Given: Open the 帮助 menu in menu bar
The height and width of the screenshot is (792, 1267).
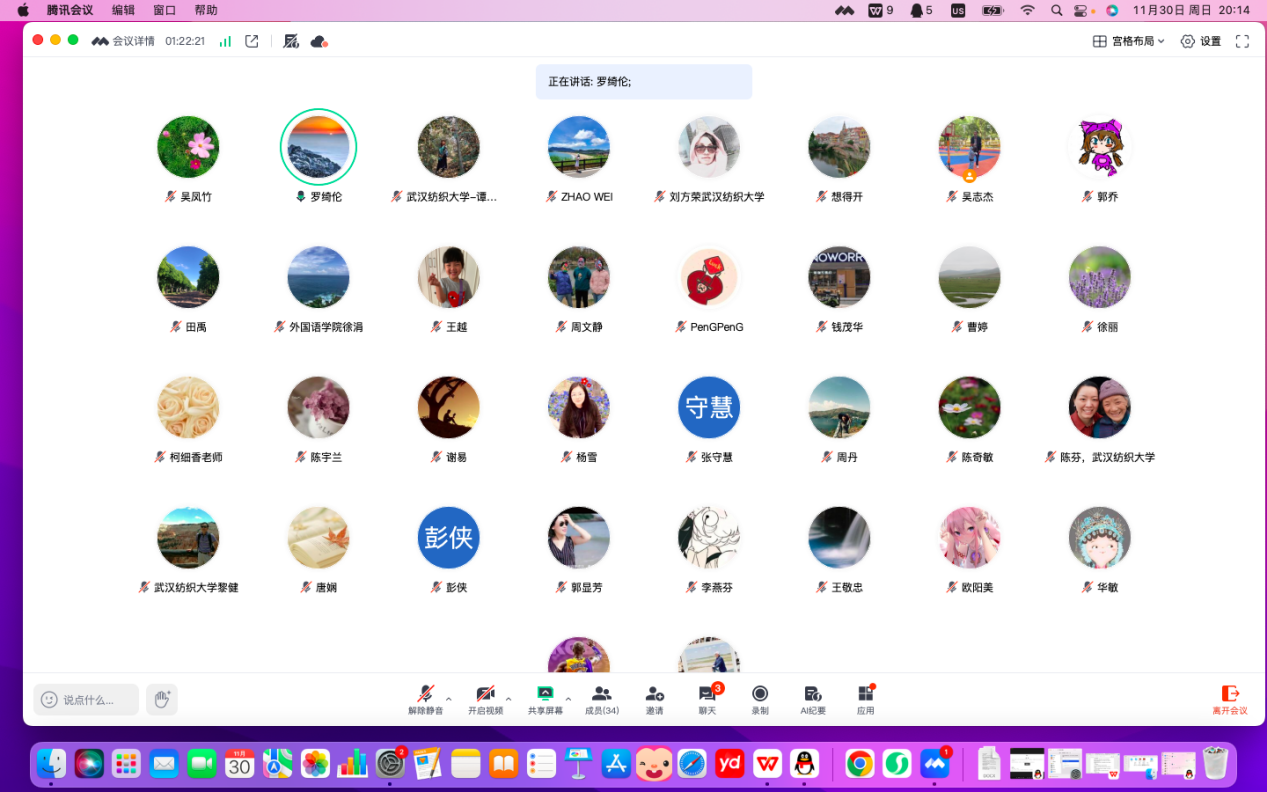Looking at the screenshot, I should point(205,10).
